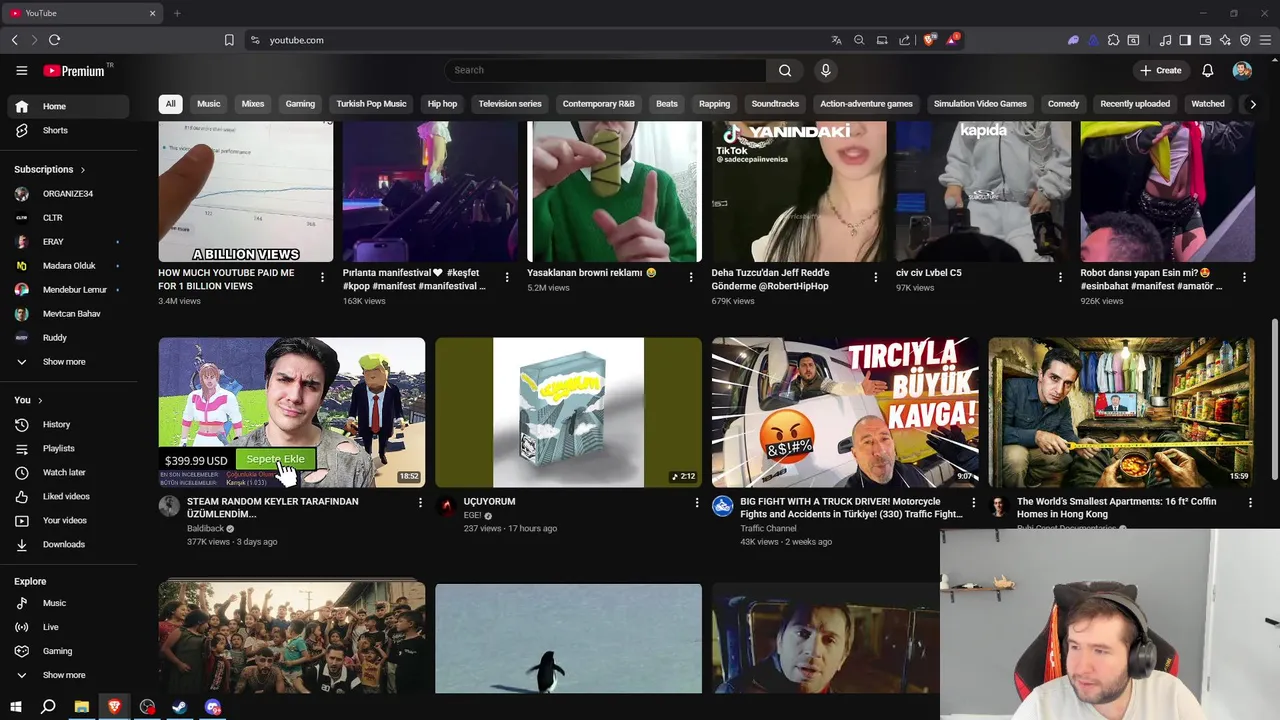Open Music under Explore
The width and height of the screenshot is (1280, 720).
68,603
